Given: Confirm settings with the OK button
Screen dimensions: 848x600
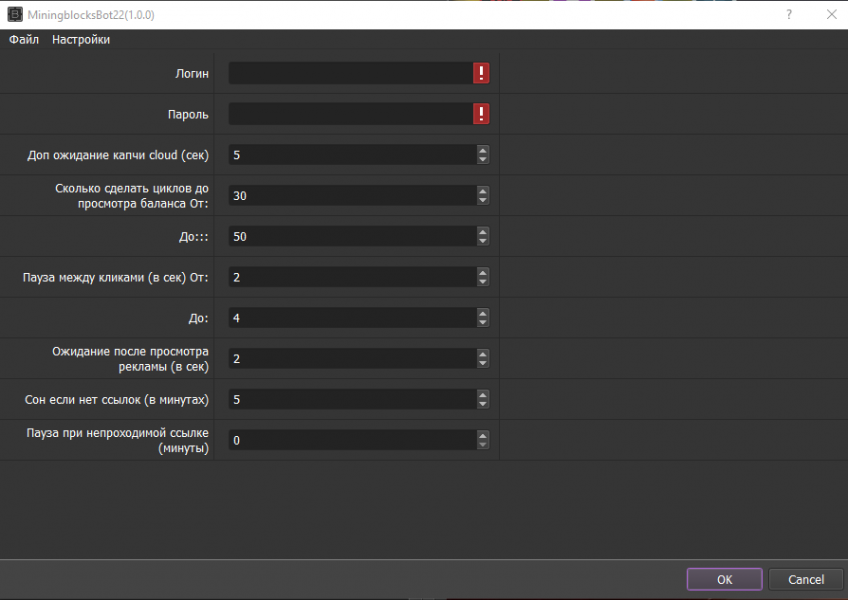Looking at the screenshot, I should (x=725, y=579).
